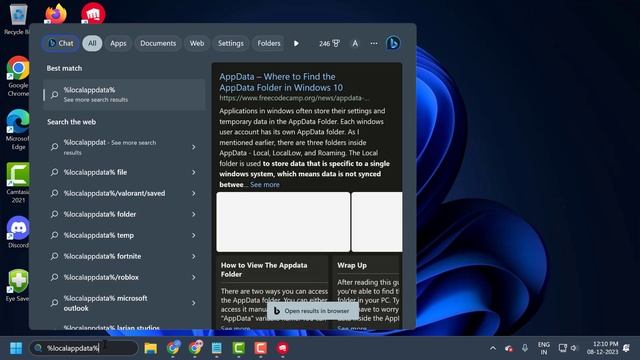
Task: Open the network tray icon
Action: tap(563, 348)
